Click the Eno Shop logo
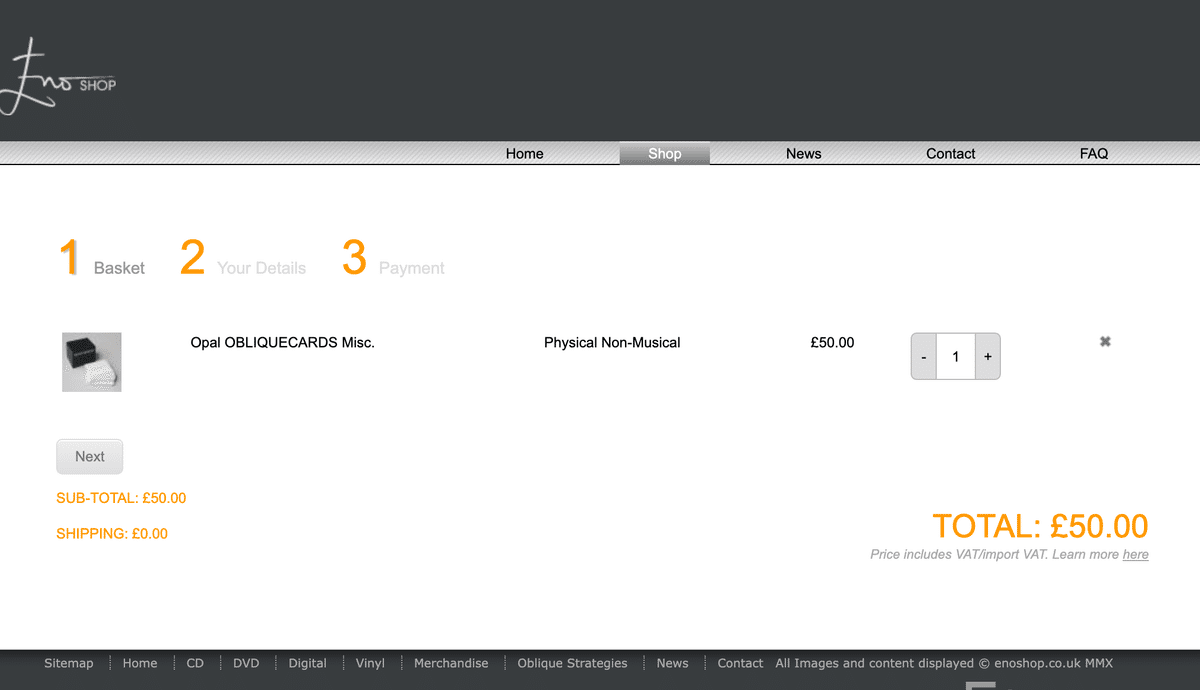The image size is (1200, 690). tap(57, 78)
